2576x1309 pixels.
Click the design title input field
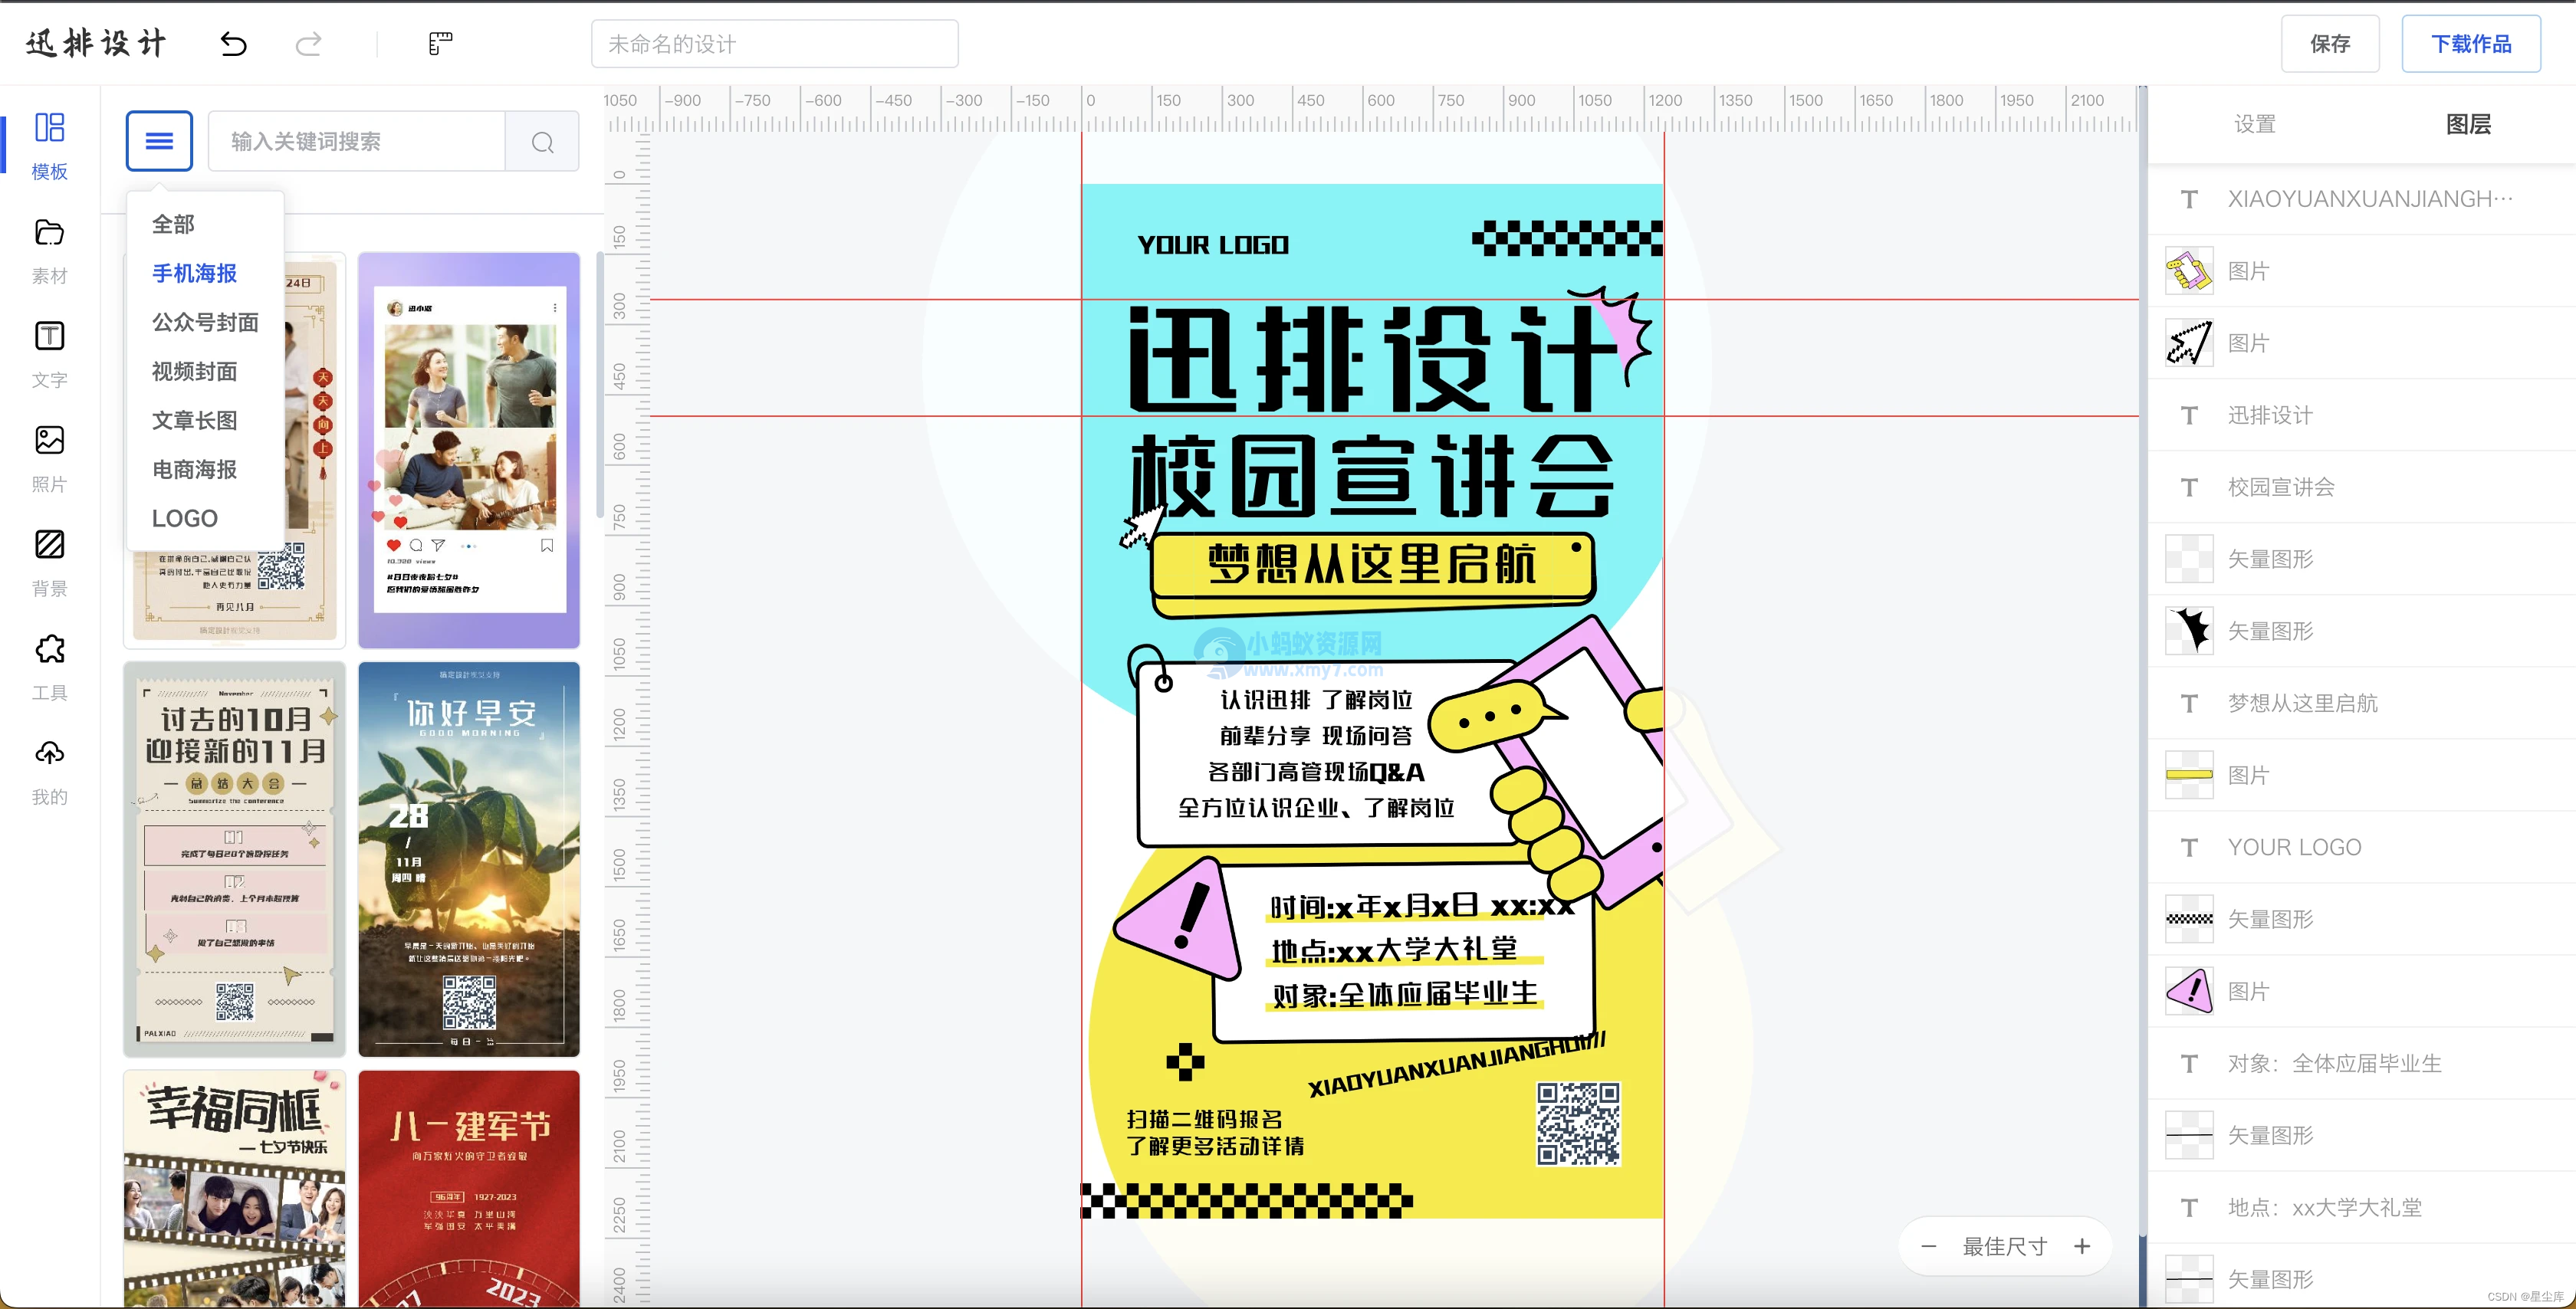(774, 44)
